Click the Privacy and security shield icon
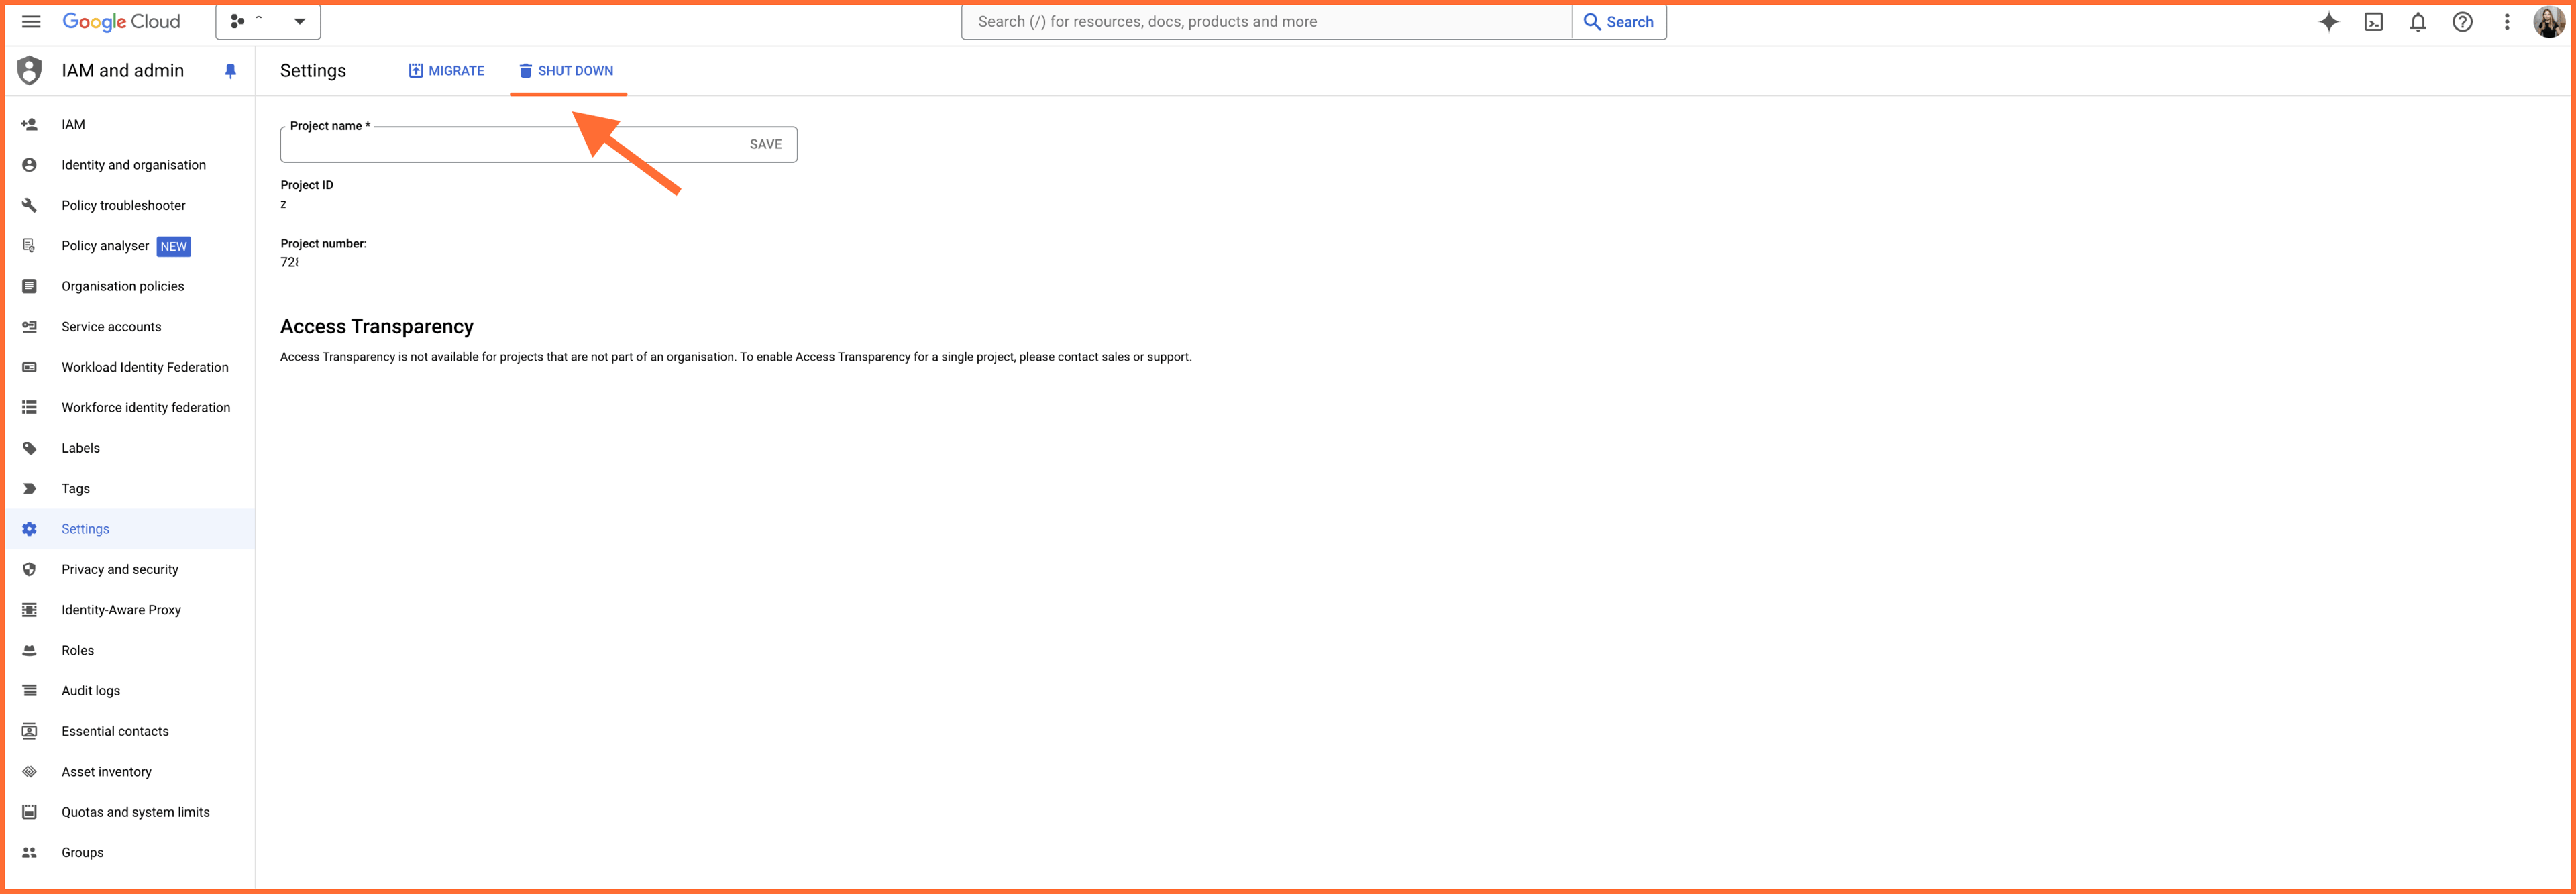Screen dimensions: 2576x894 point(30,570)
